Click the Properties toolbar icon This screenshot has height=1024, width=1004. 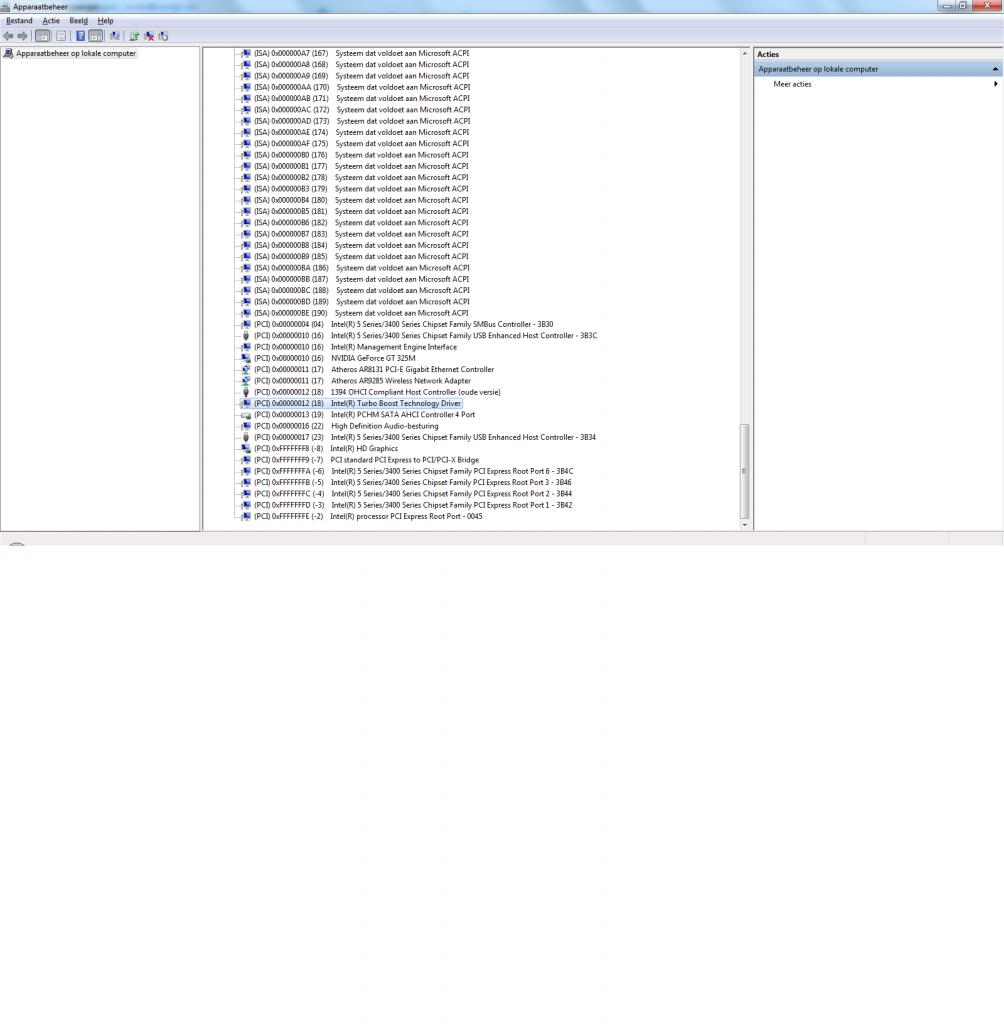click(61, 37)
